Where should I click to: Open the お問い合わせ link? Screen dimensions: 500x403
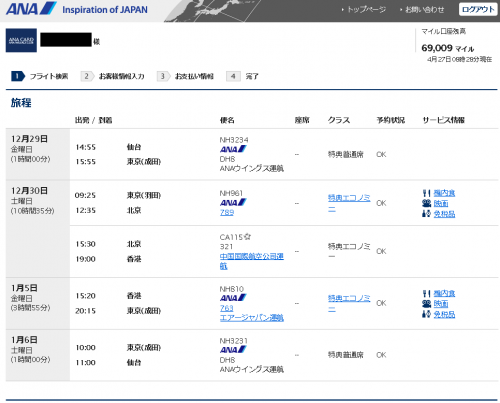pyautogui.click(x=424, y=9)
